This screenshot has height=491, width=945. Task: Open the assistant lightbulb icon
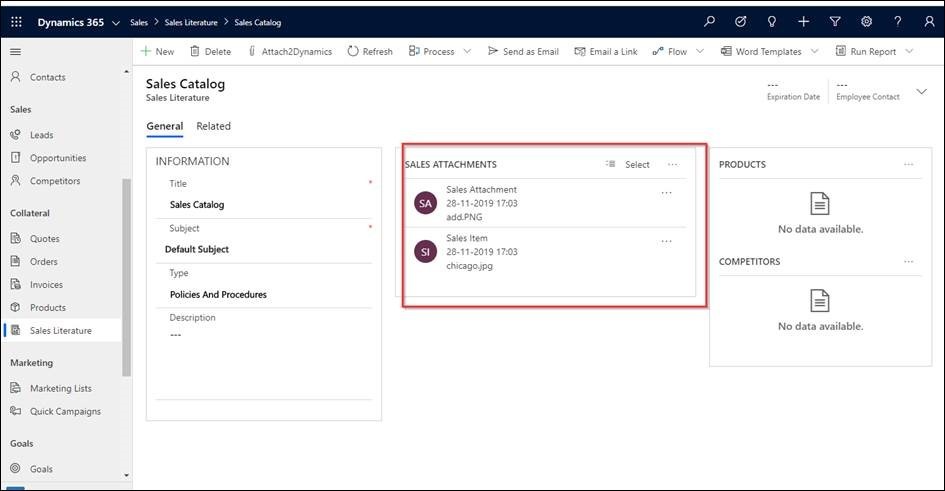tap(771, 22)
